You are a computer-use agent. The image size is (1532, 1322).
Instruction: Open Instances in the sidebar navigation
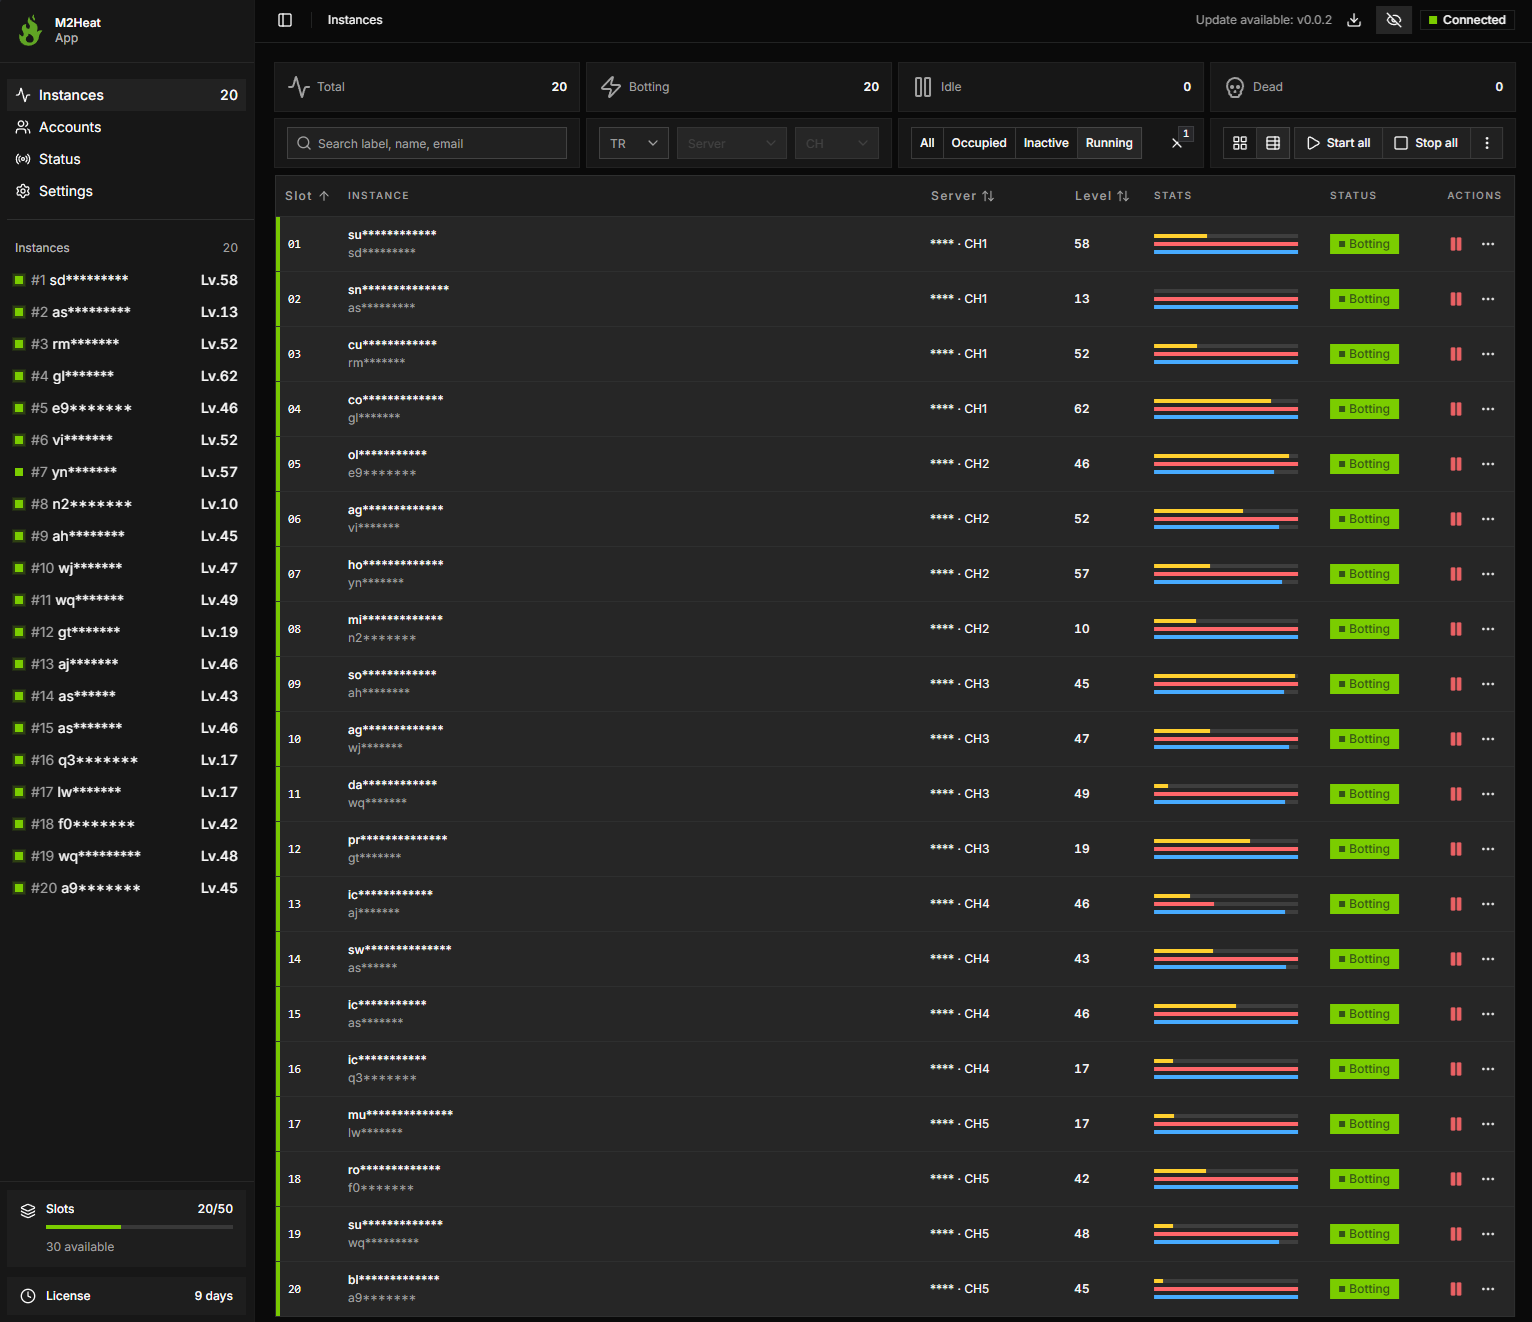[x=127, y=95]
